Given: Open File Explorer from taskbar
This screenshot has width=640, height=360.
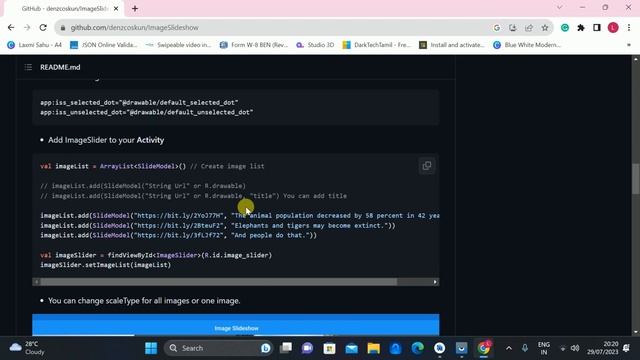Looking at the screenshot, I should click(373, 348).
